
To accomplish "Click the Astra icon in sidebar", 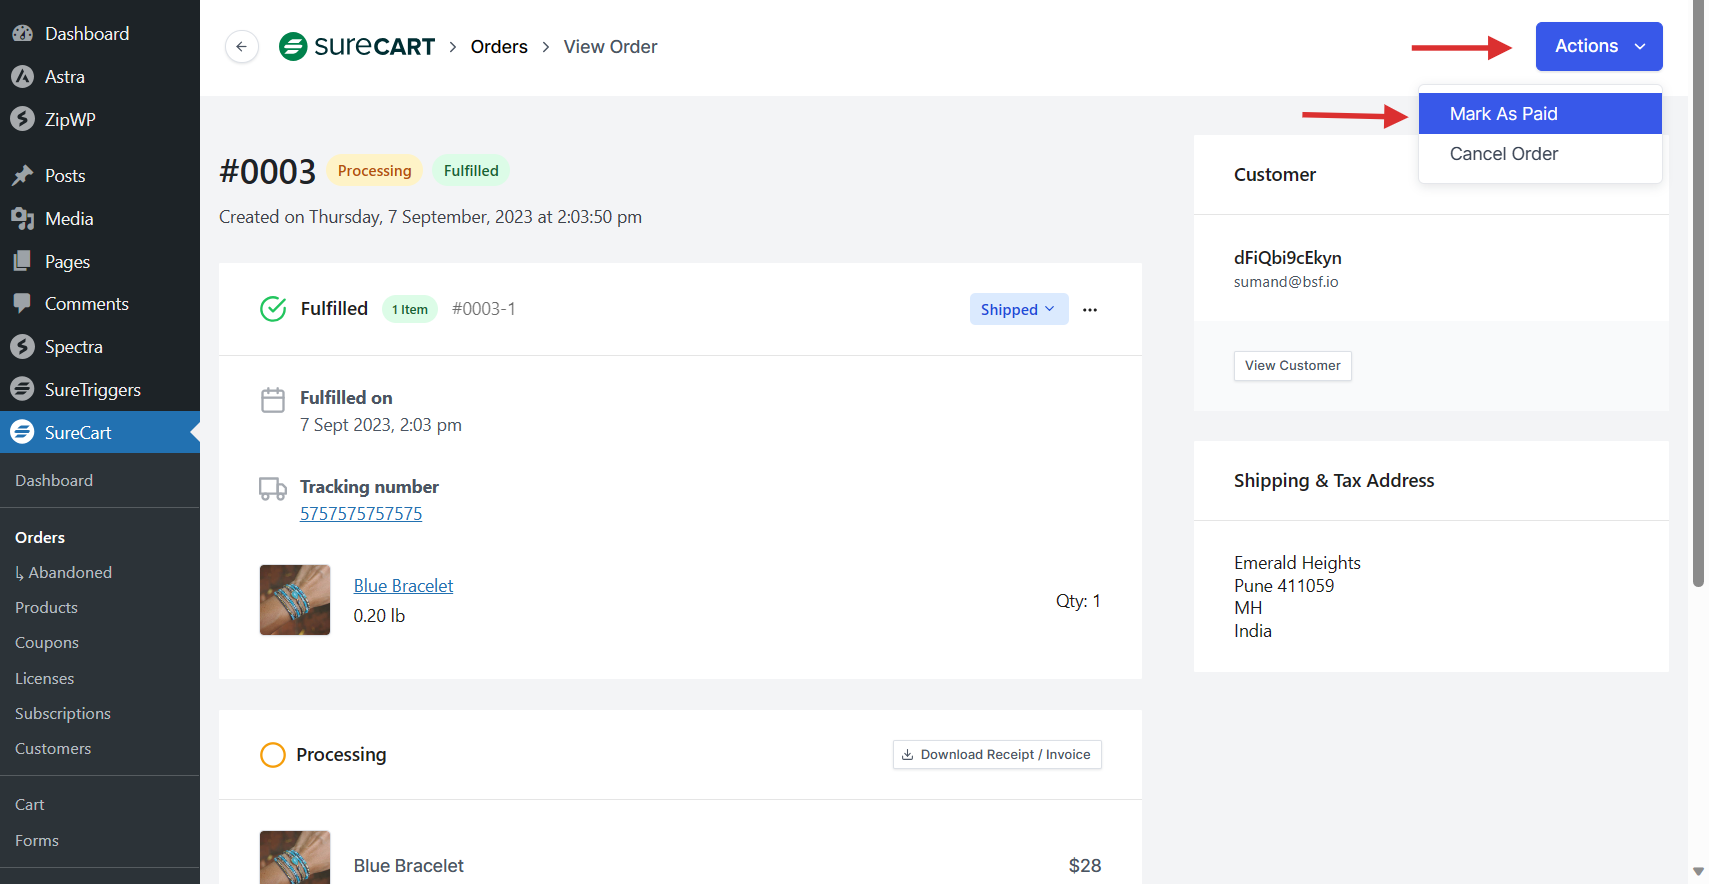I will [x=22, y=77].
